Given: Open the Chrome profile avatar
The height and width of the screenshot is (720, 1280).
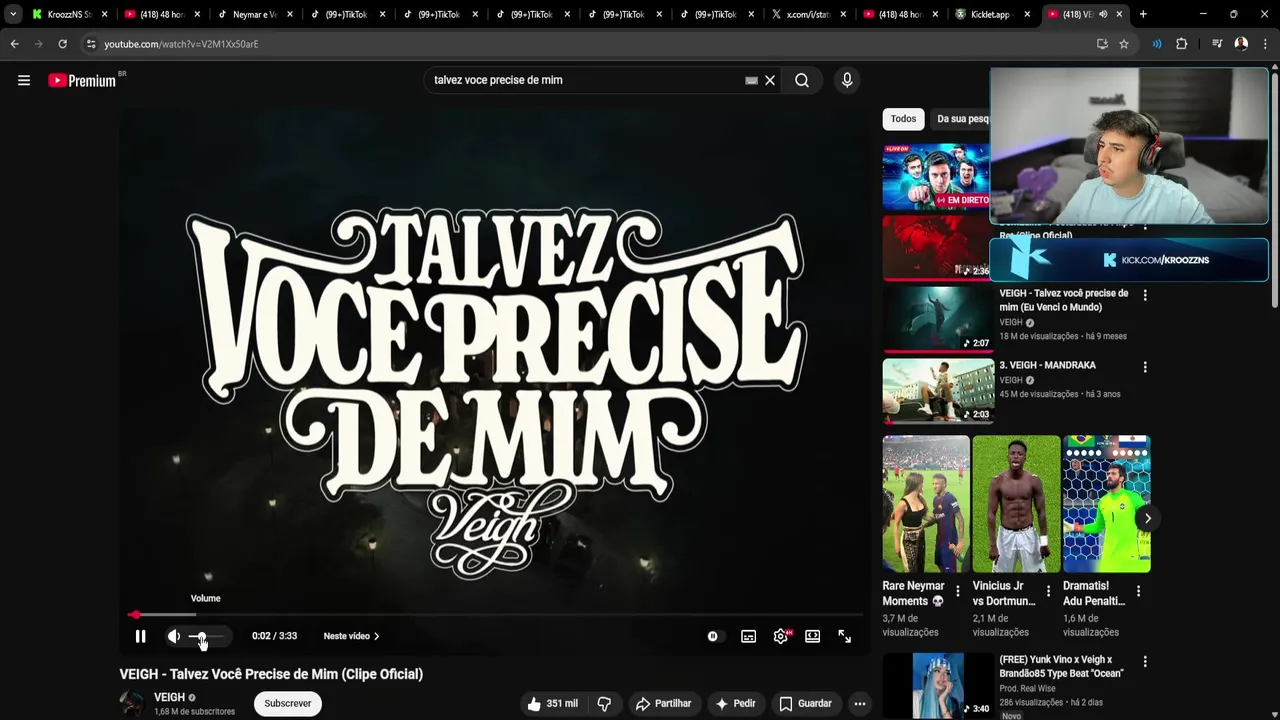Looking at the screenshot, I should coord(1241,44).
